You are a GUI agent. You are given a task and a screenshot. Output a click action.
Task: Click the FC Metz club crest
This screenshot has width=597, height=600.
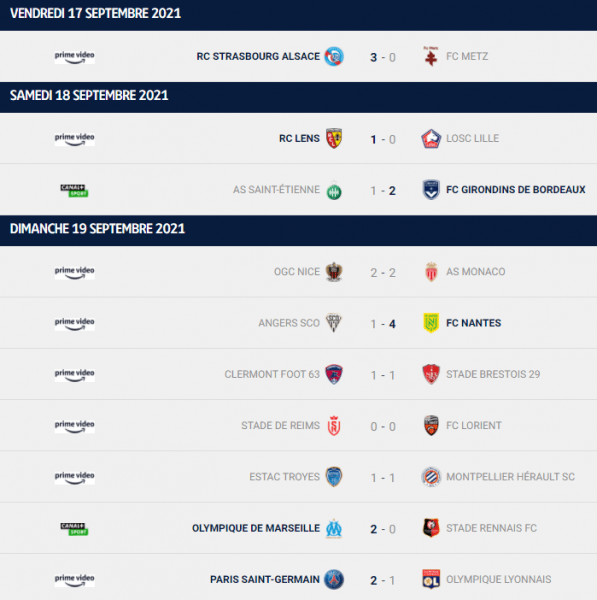[431, 56]
